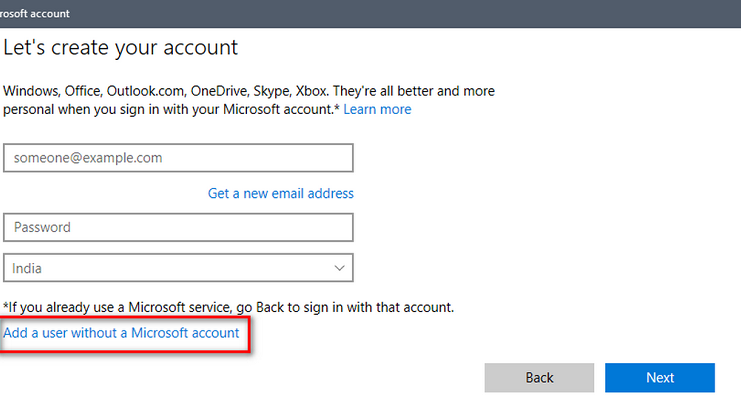This screenshot has width=741, height=400.
Task: Click the Let's create your account heading
Action: pyautogui.click(x=121, y=48)
